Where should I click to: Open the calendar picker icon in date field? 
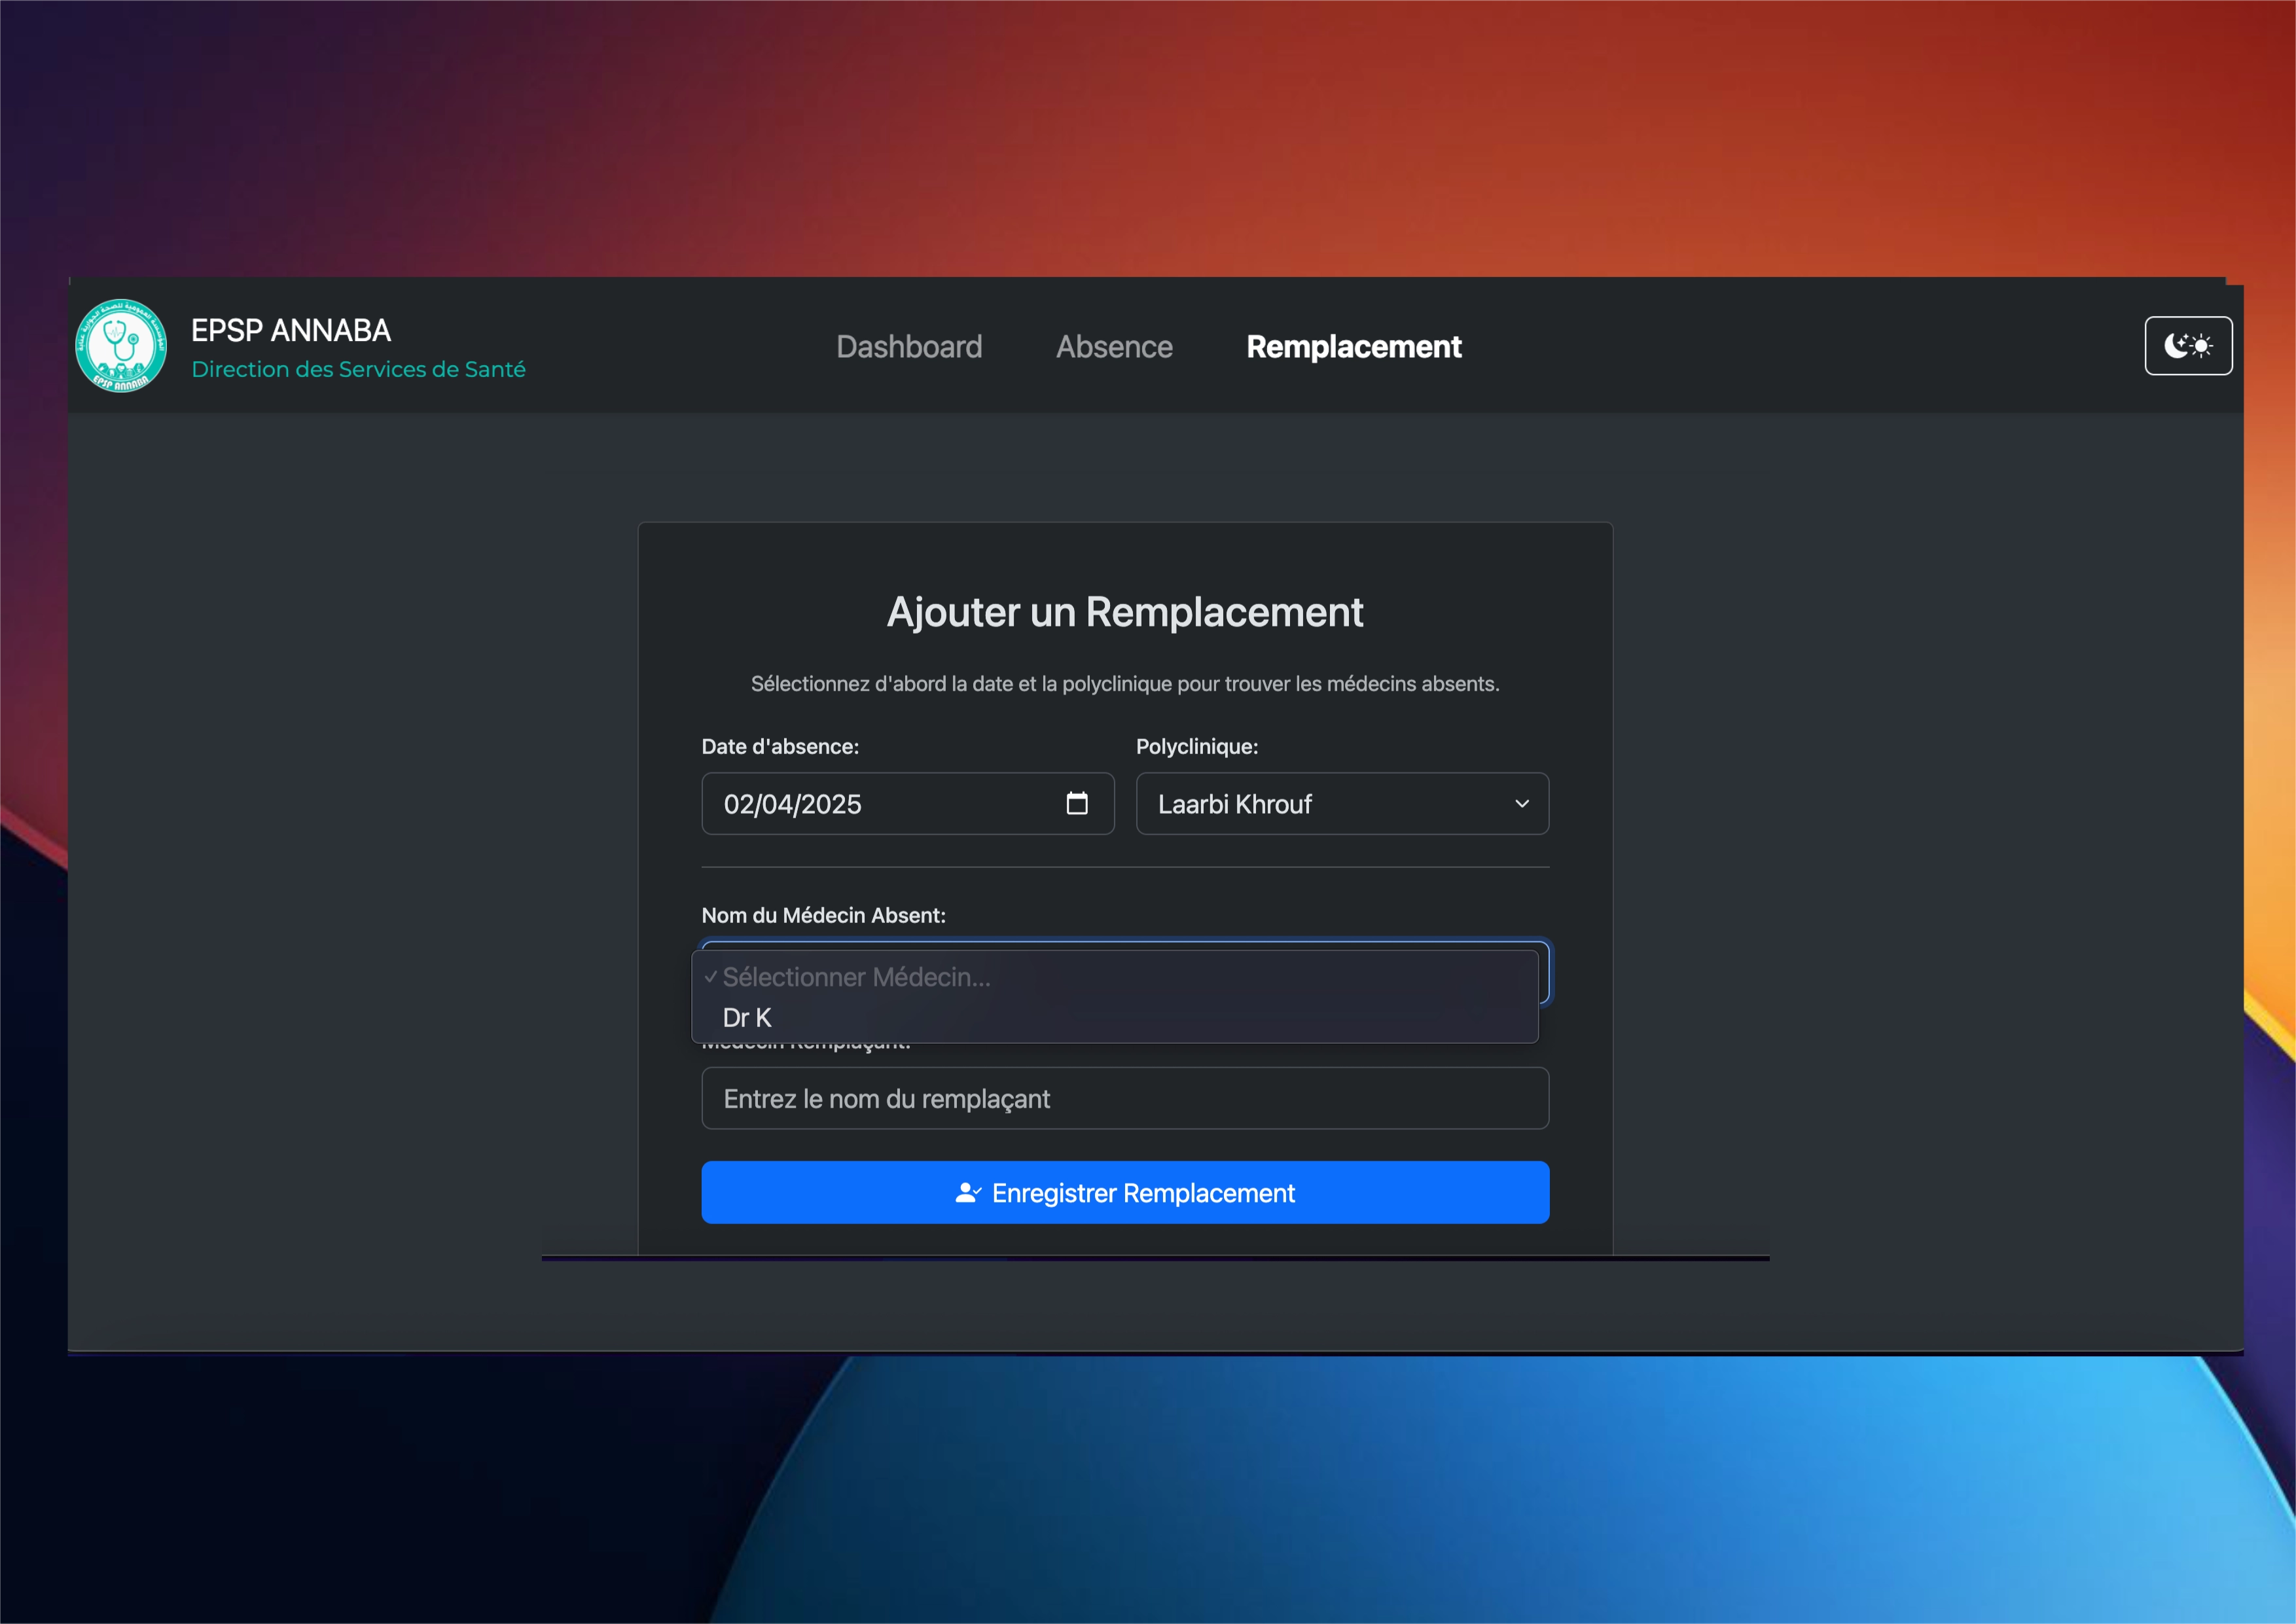pyautogui.click(x=1076, y=803)
